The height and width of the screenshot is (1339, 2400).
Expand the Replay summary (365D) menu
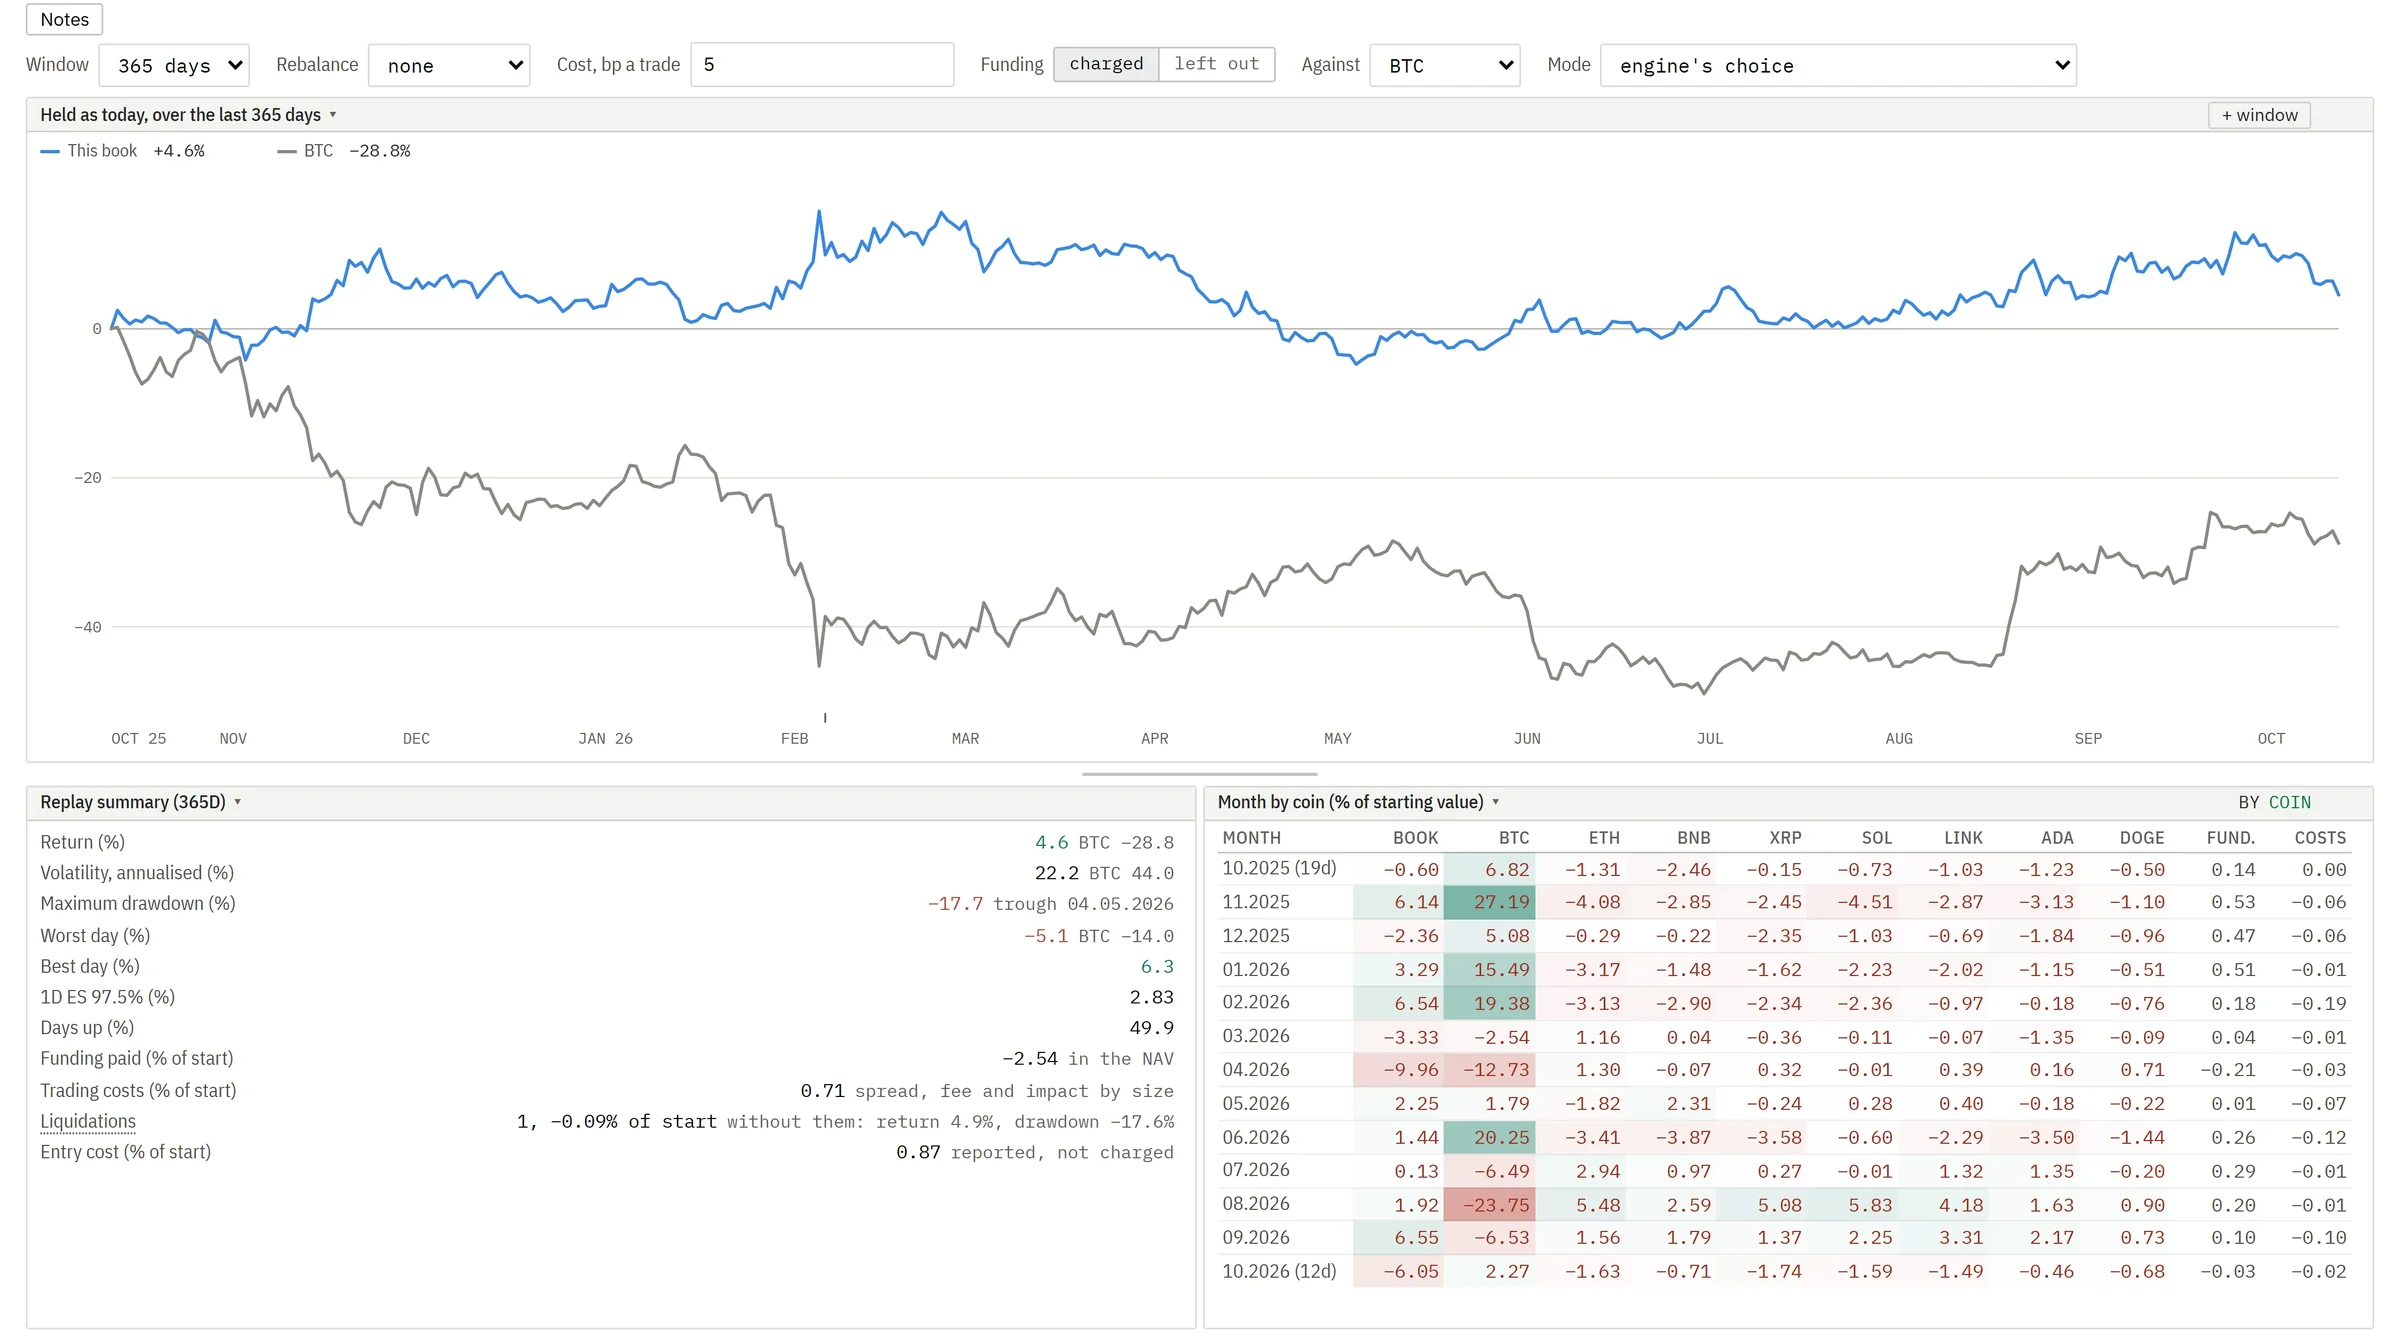(140, 802)
